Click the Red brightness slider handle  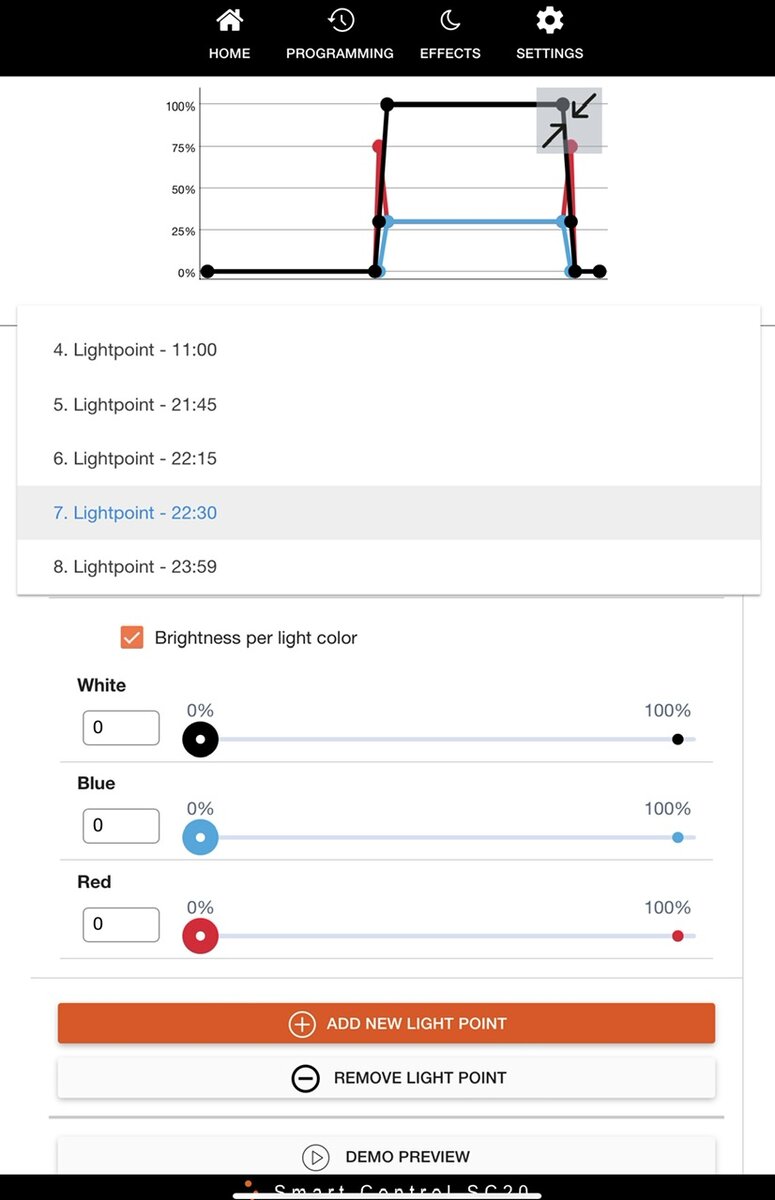pos(200,937)
